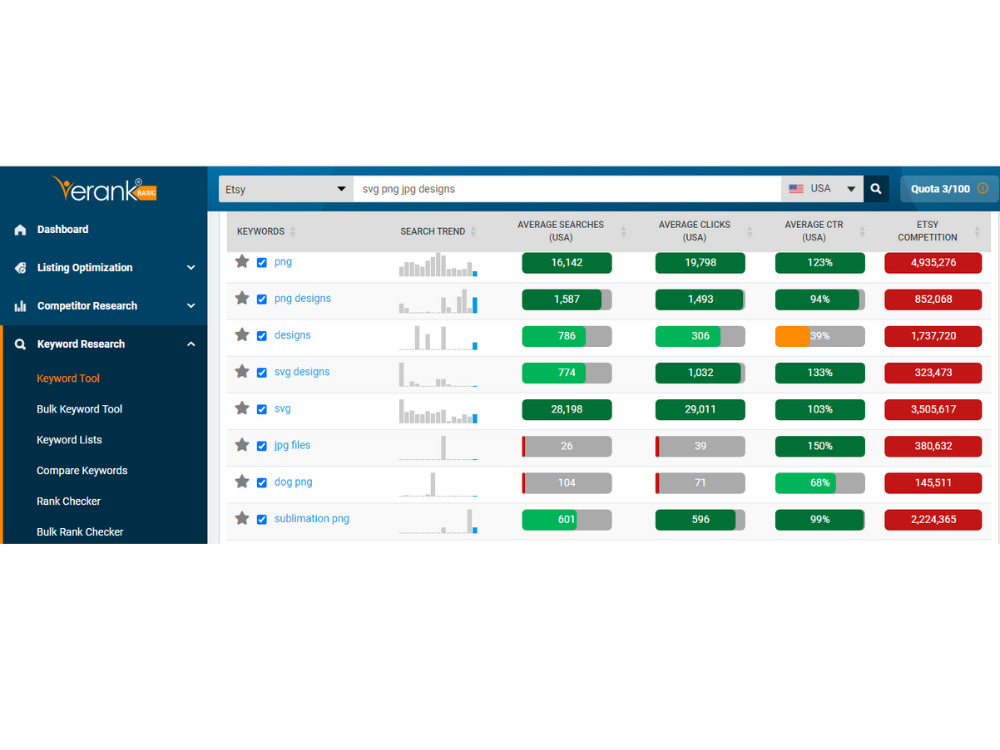Open search trend chart for svg
This screenshot has width=1000, height=750.
tap(438, 411)
